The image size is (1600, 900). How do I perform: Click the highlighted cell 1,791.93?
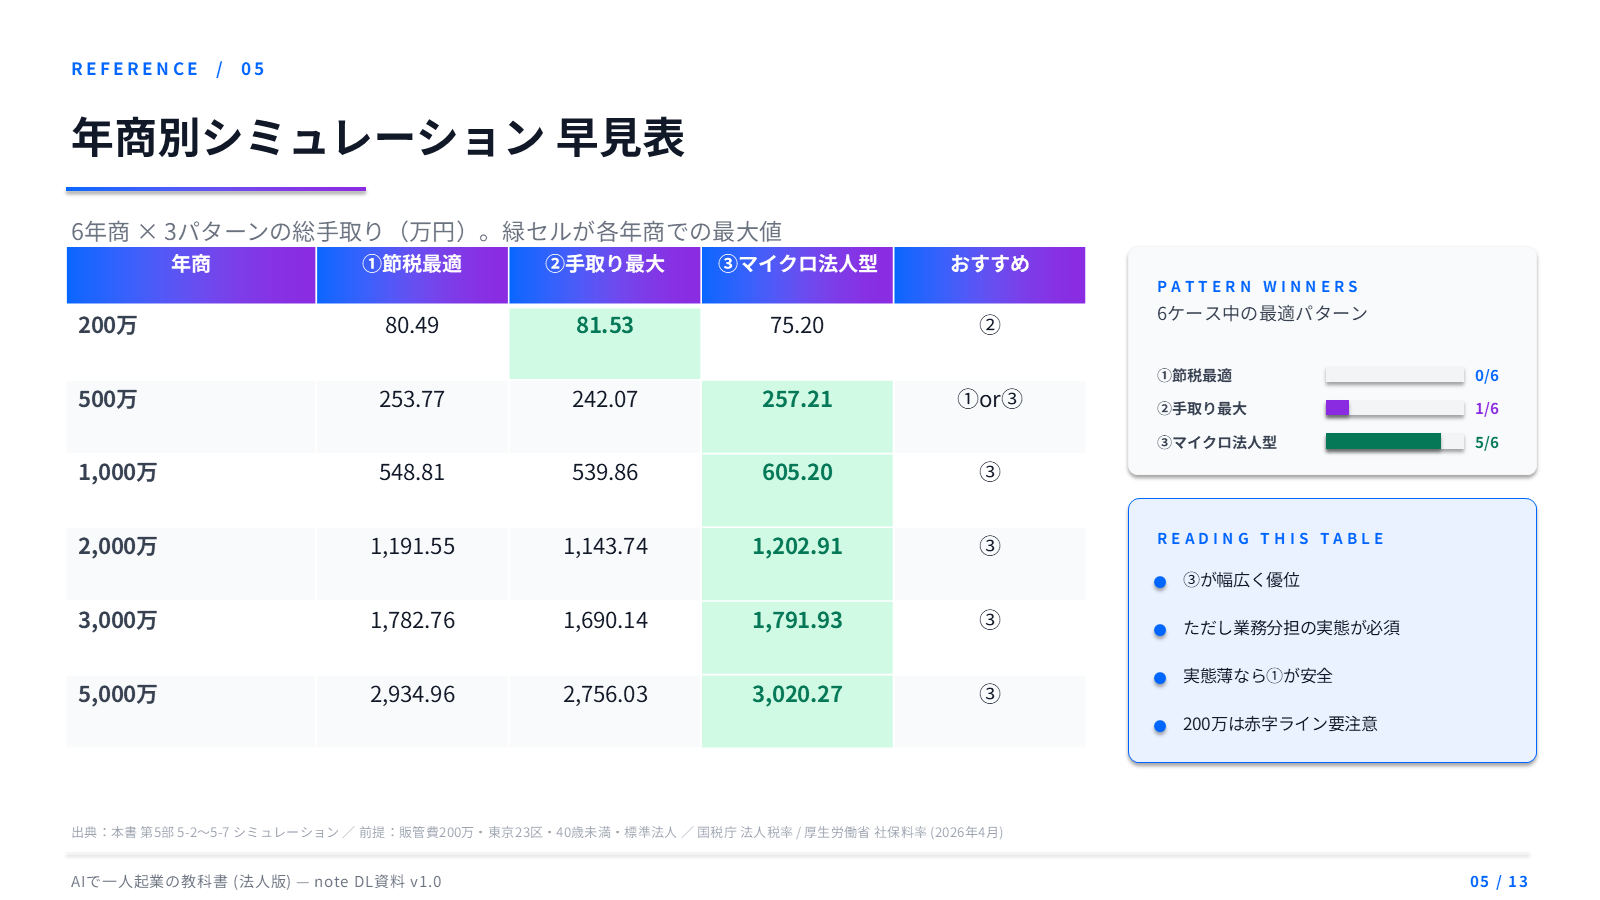point(797,638)
